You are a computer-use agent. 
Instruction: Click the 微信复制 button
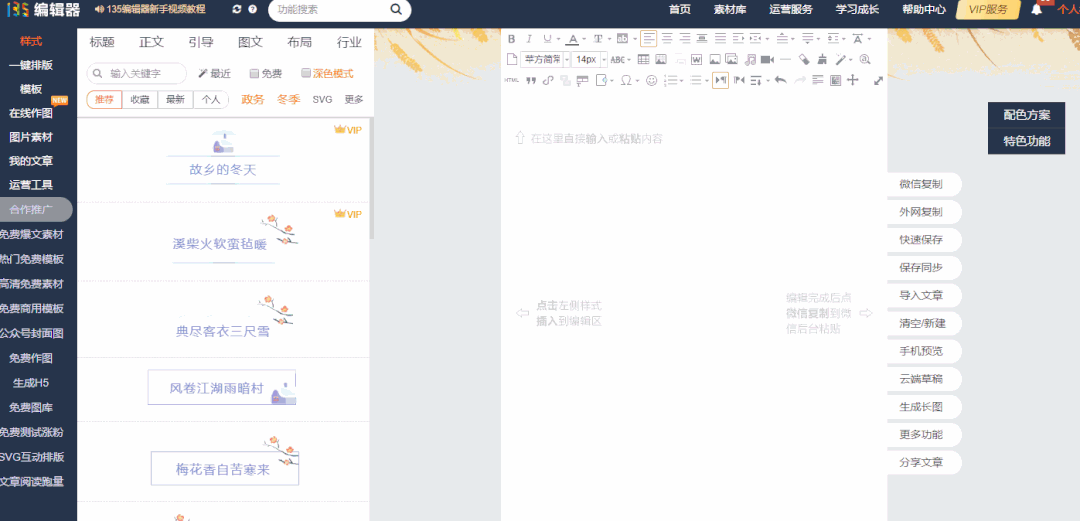pos(920,185)
